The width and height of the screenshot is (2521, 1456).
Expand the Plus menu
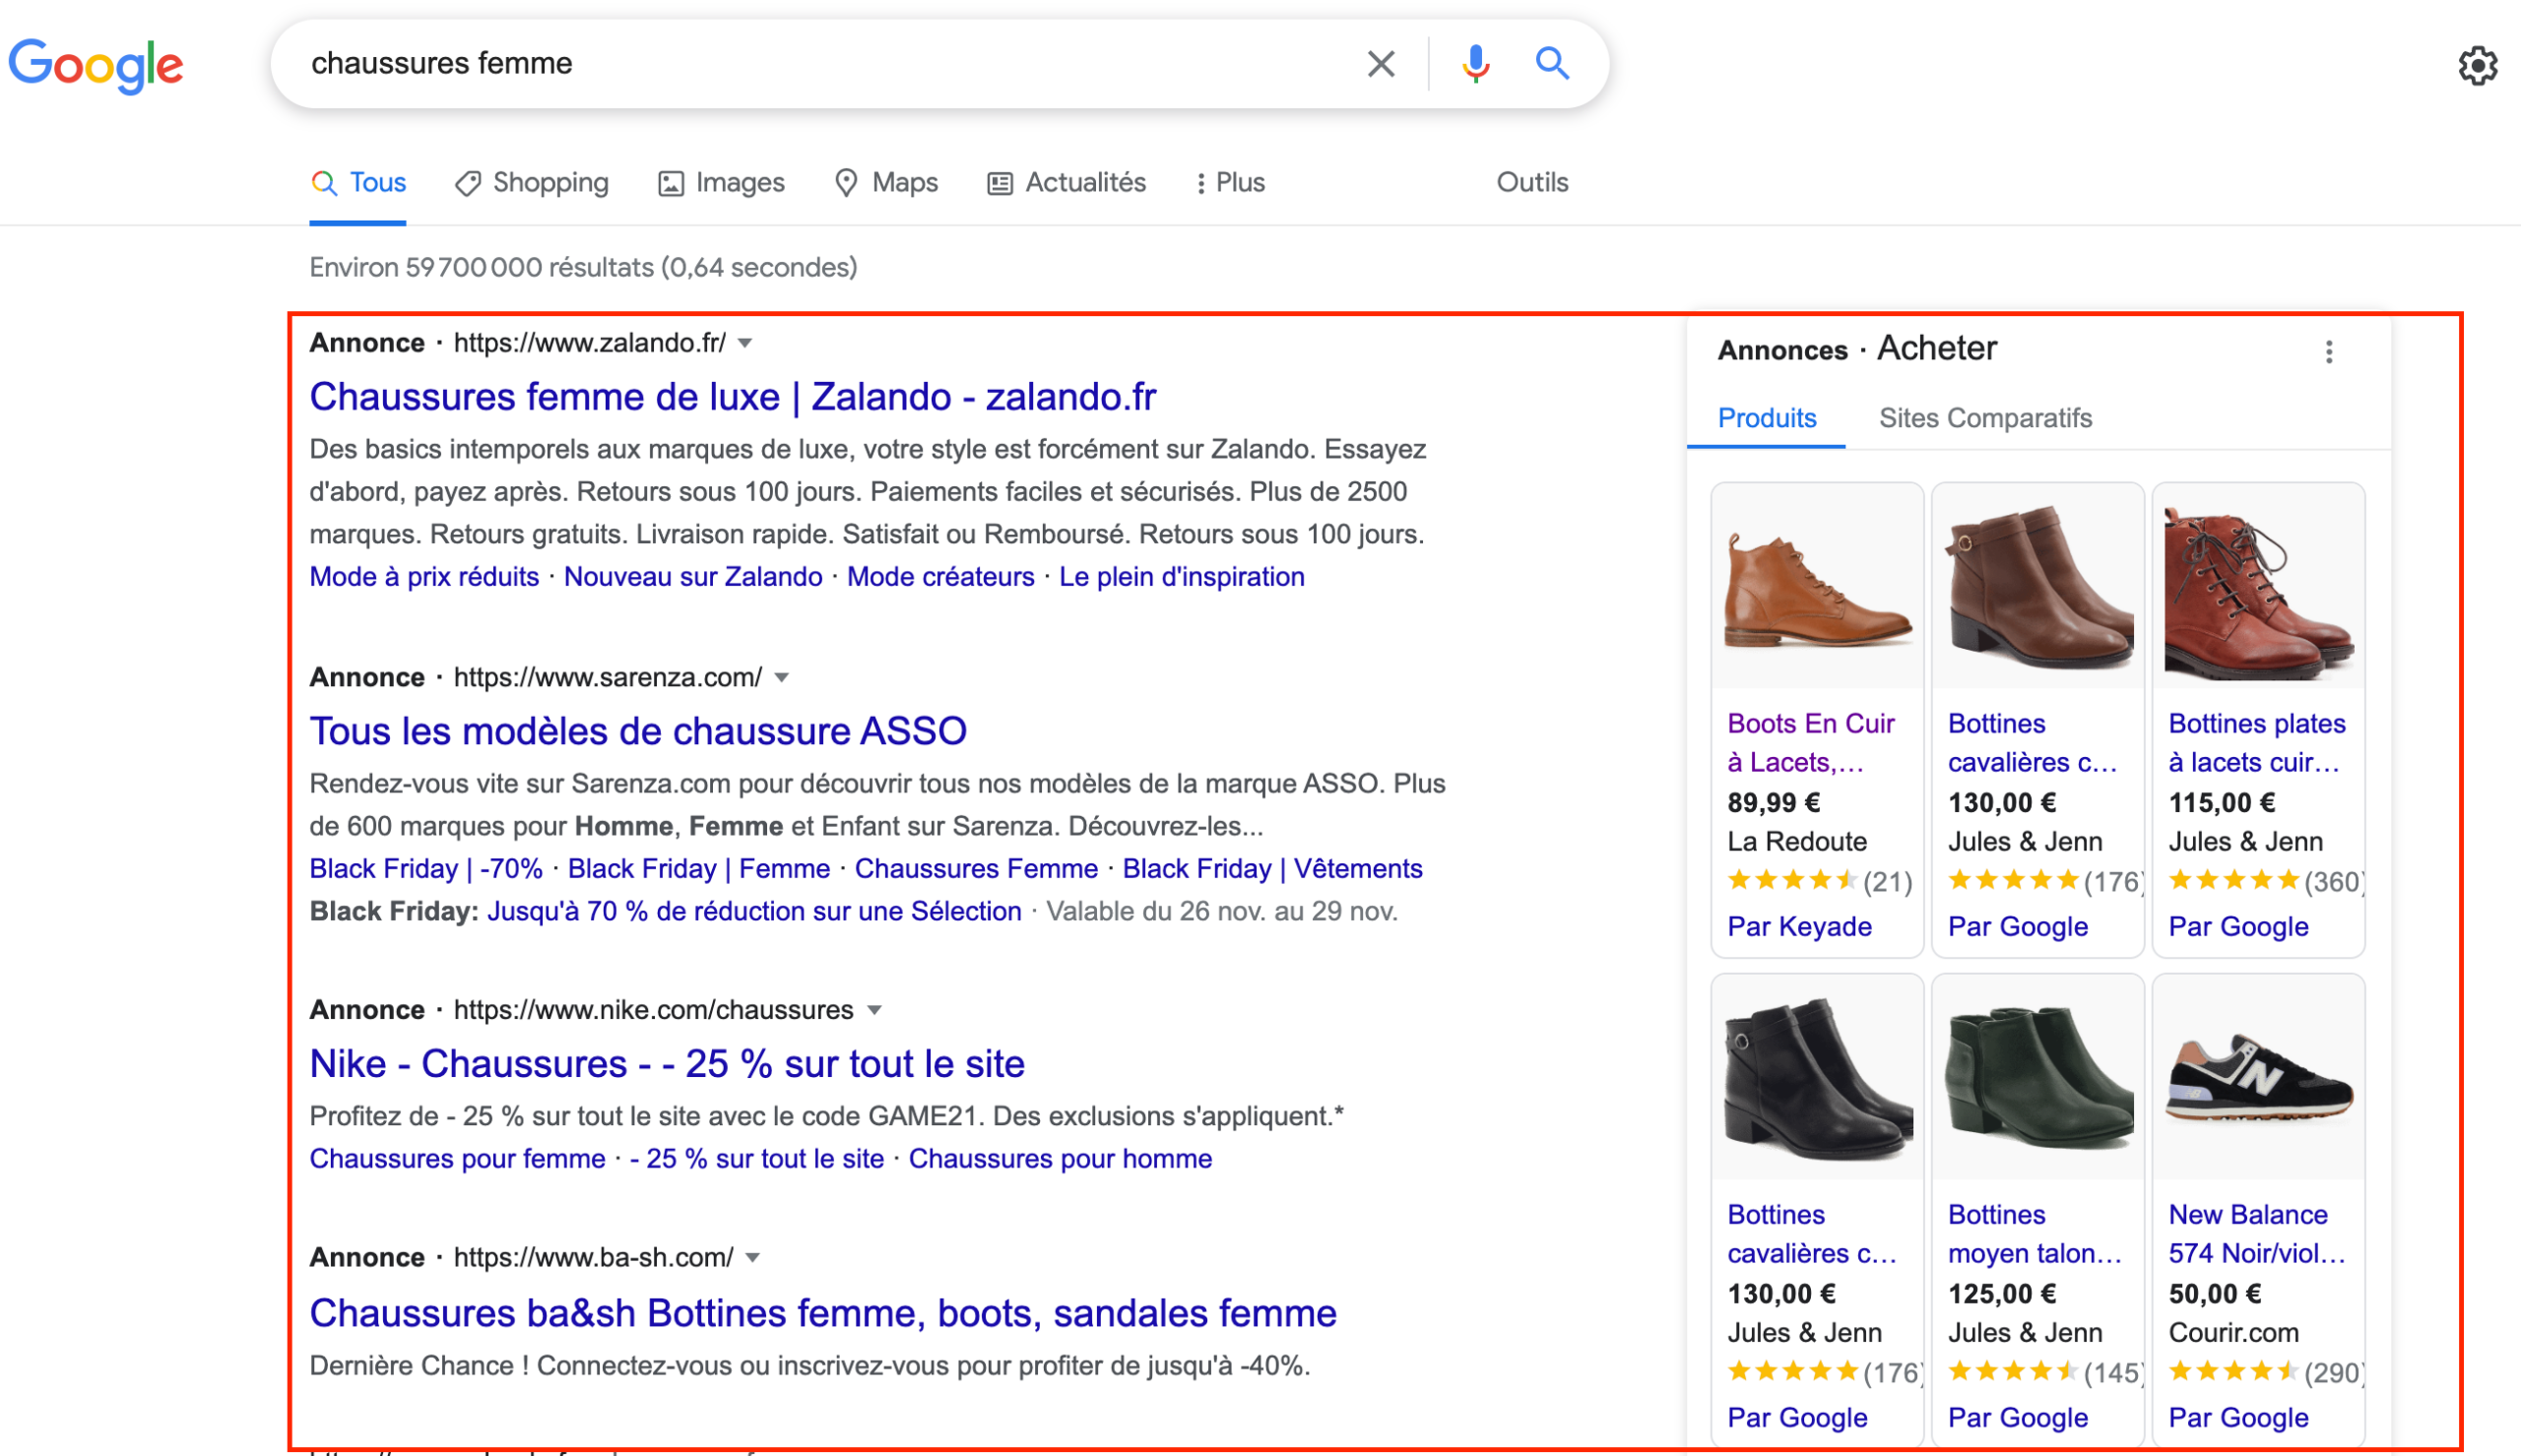[x=1230, y=183]
